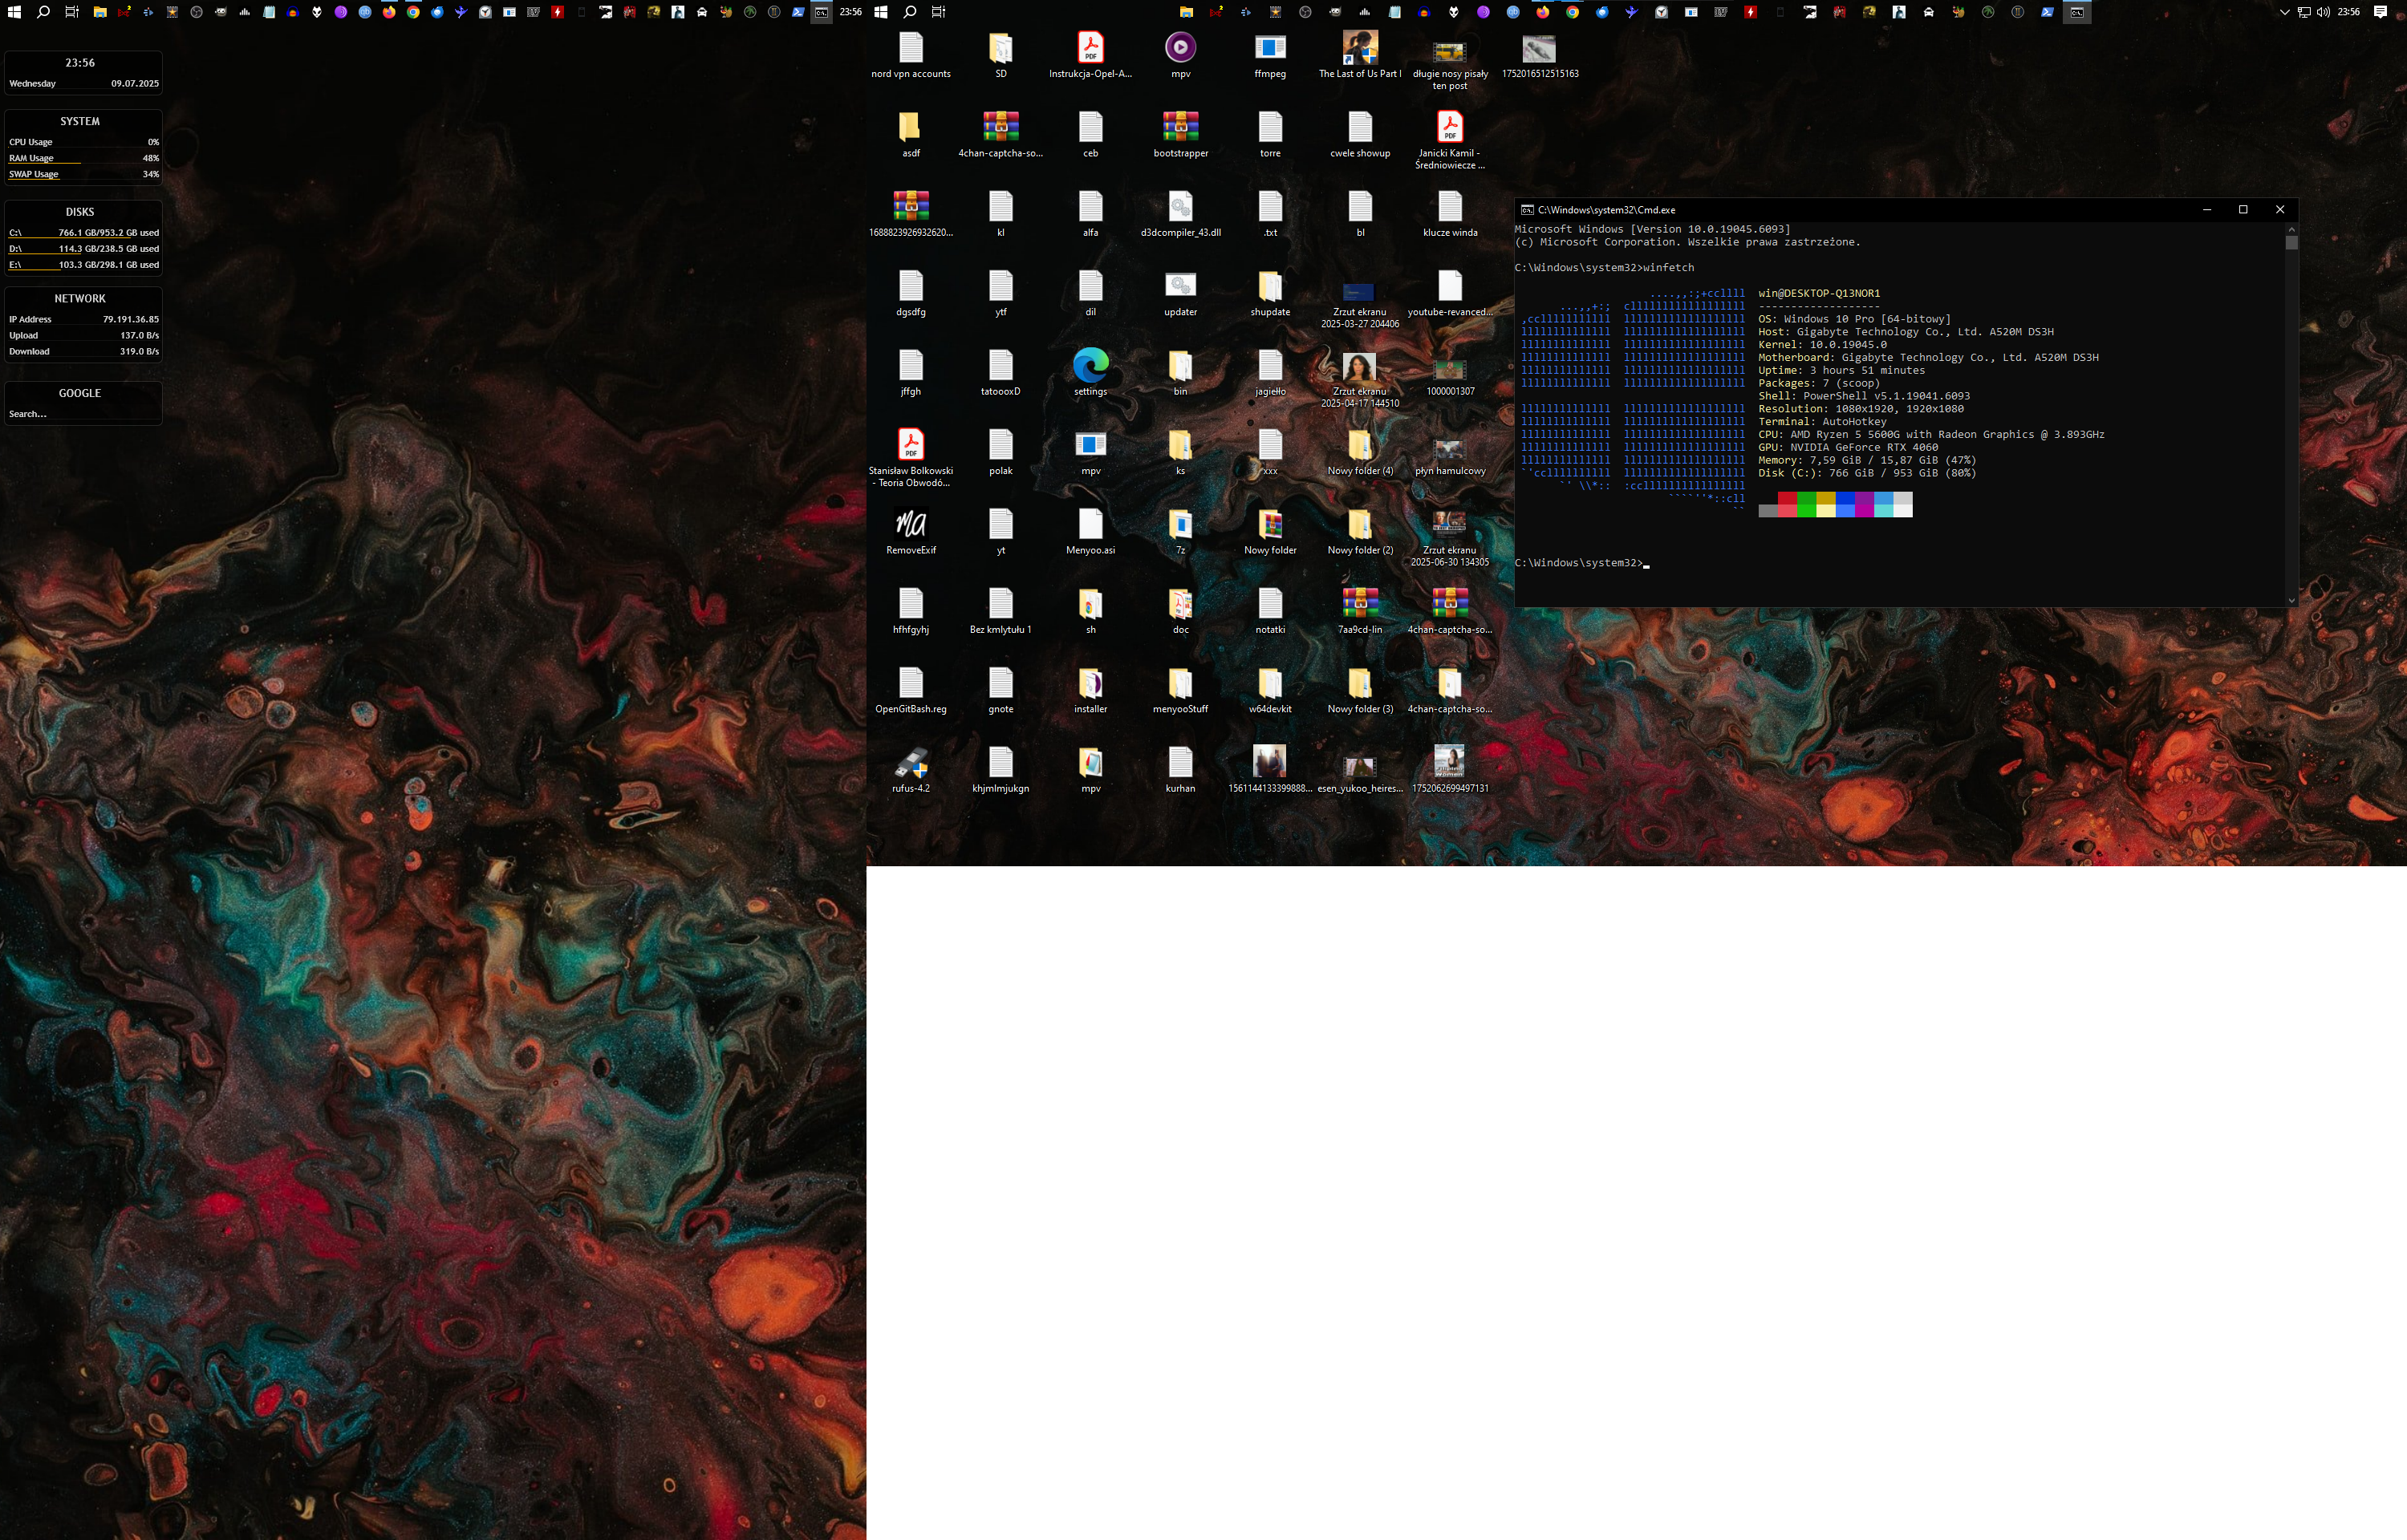
Task: Open the notification center icon
Action: (2381, 12)
